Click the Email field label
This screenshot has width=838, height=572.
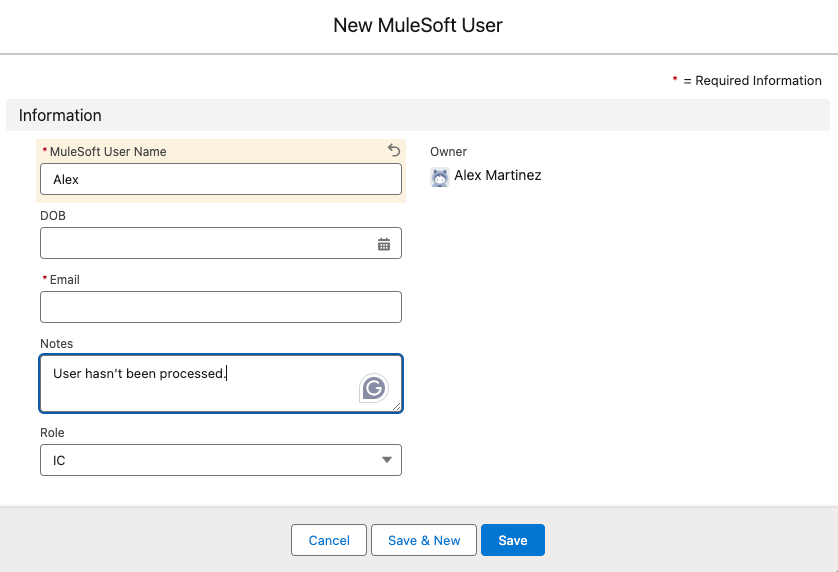click(65, 280)
